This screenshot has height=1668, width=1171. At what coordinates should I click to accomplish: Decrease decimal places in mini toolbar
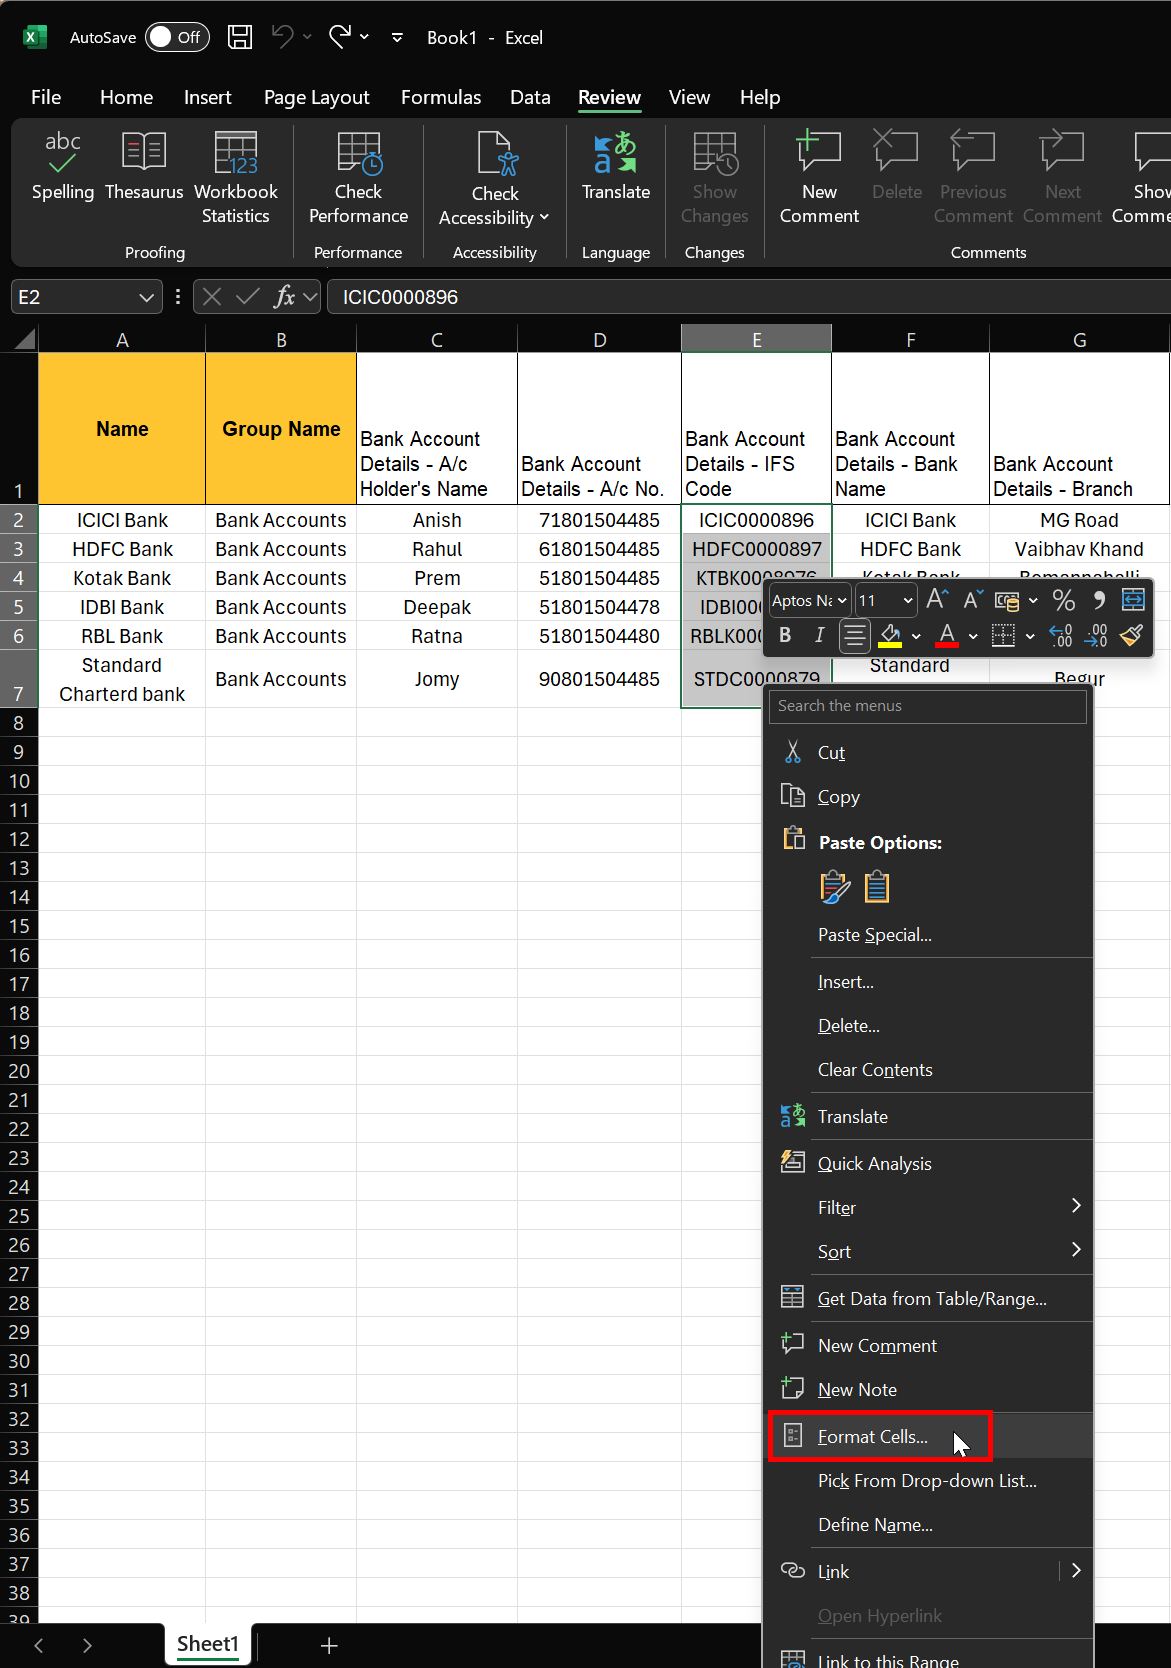coord(1096,635)
